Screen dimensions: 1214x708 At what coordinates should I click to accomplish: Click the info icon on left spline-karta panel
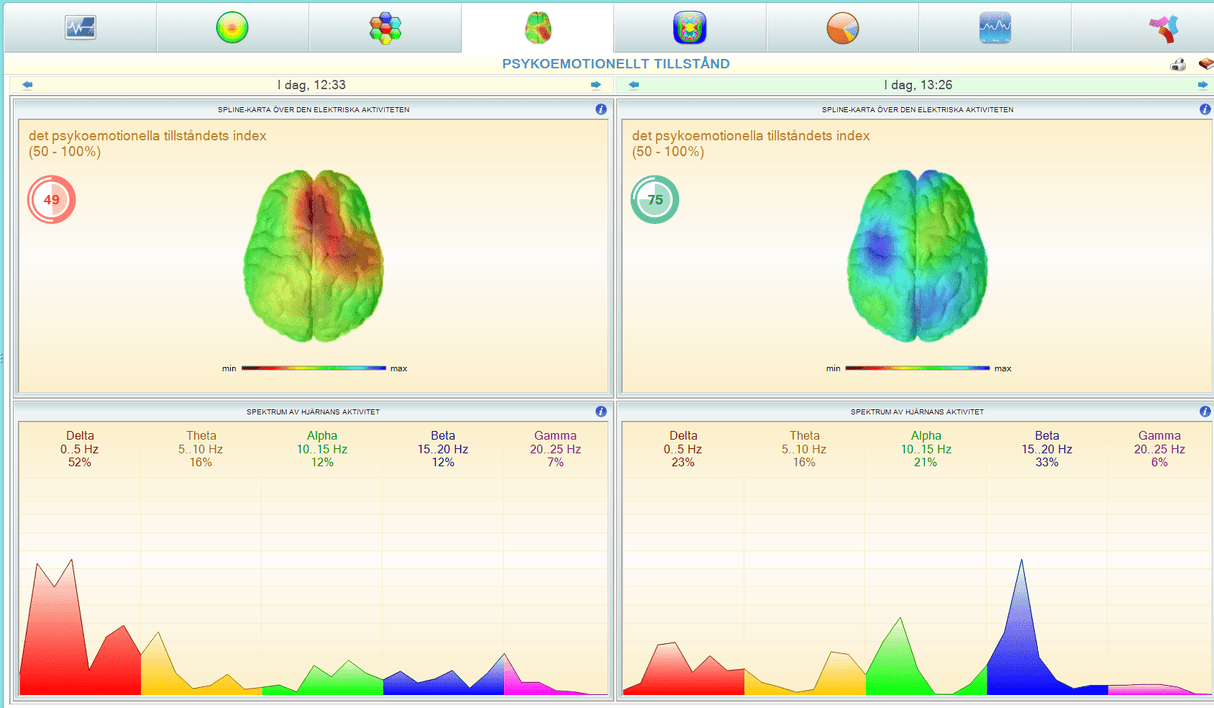pos(601,110)
